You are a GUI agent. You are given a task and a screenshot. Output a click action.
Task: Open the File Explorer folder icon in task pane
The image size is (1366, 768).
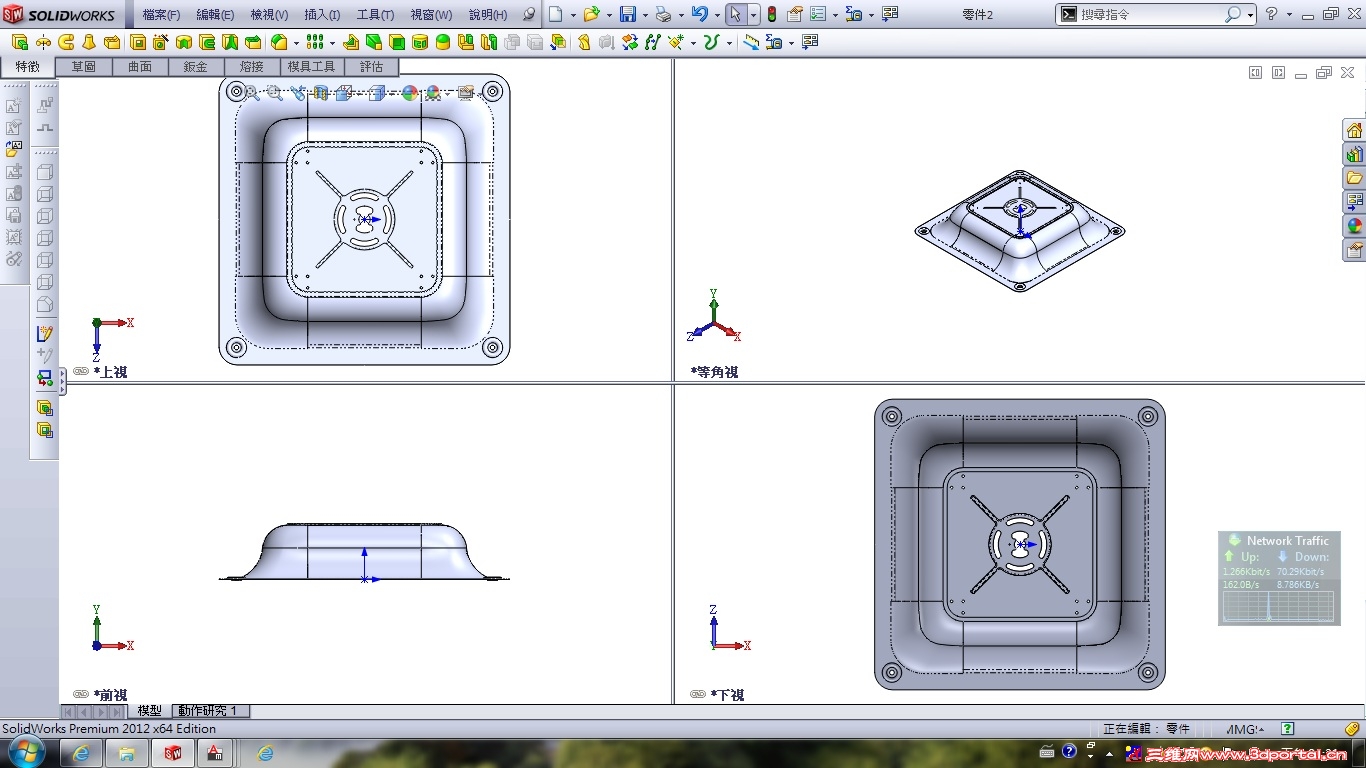(1354, 178)
